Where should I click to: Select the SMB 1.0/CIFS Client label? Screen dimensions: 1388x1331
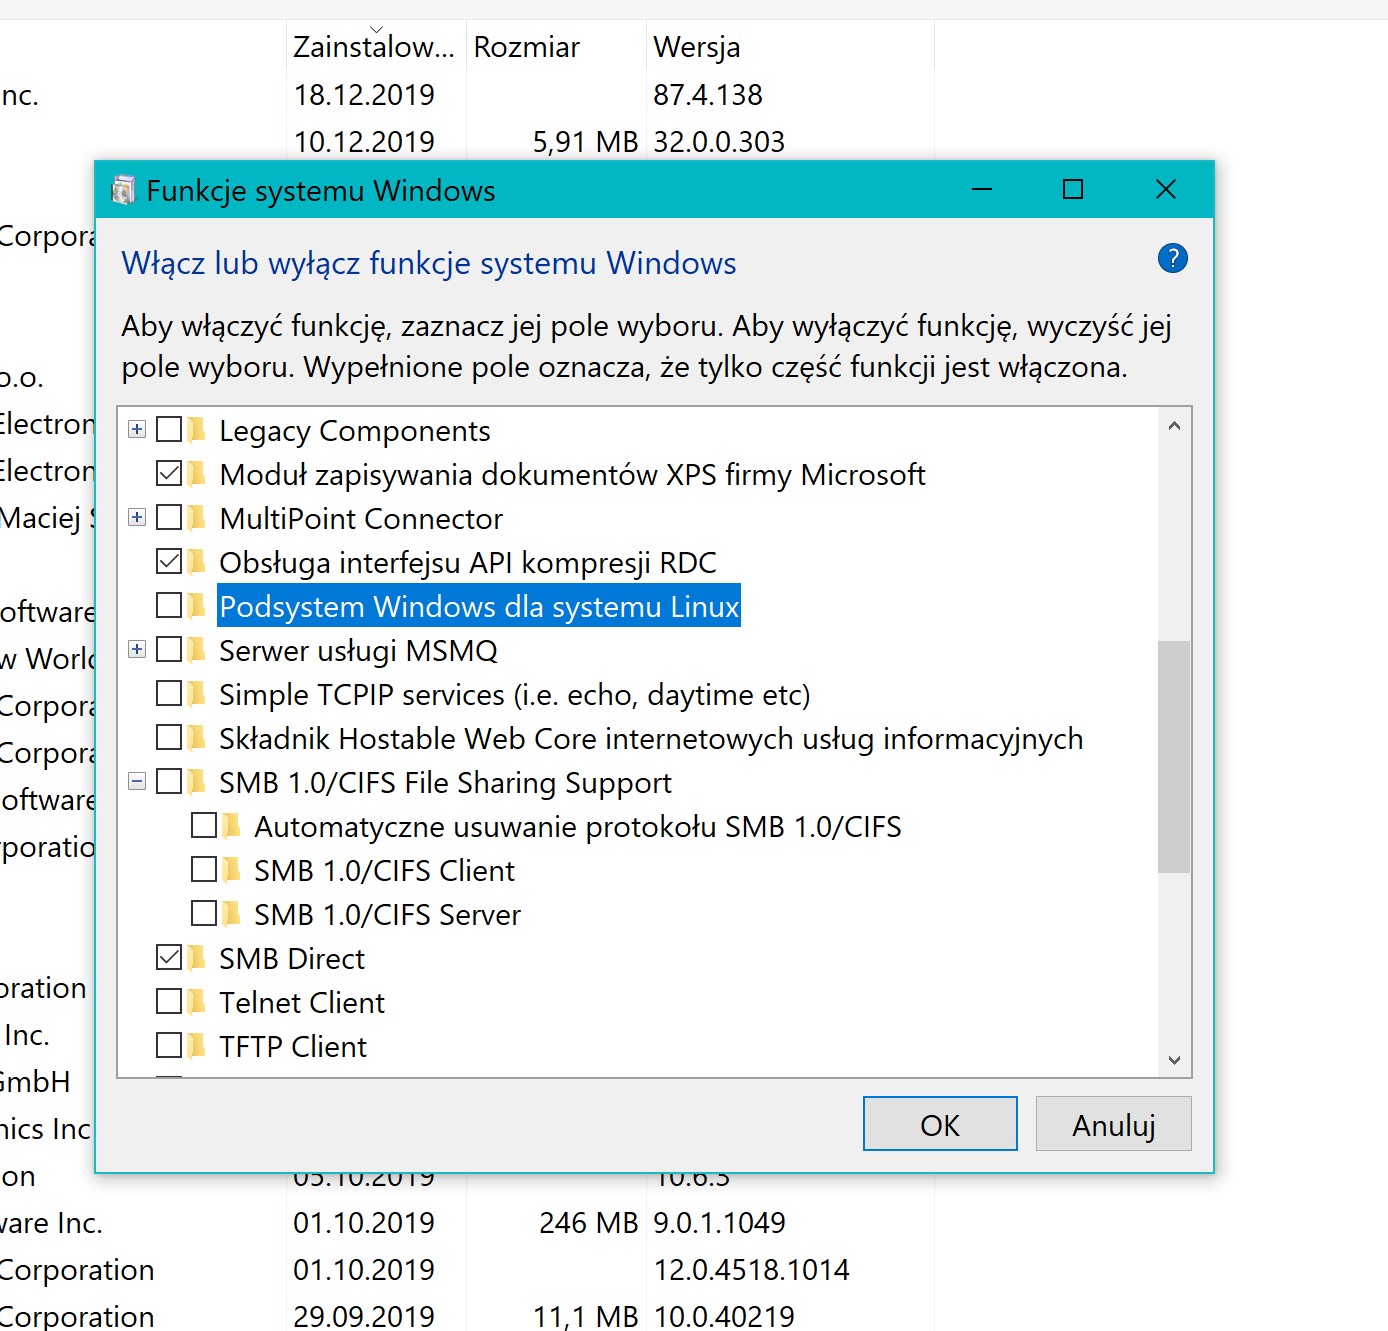click(385, 870)
